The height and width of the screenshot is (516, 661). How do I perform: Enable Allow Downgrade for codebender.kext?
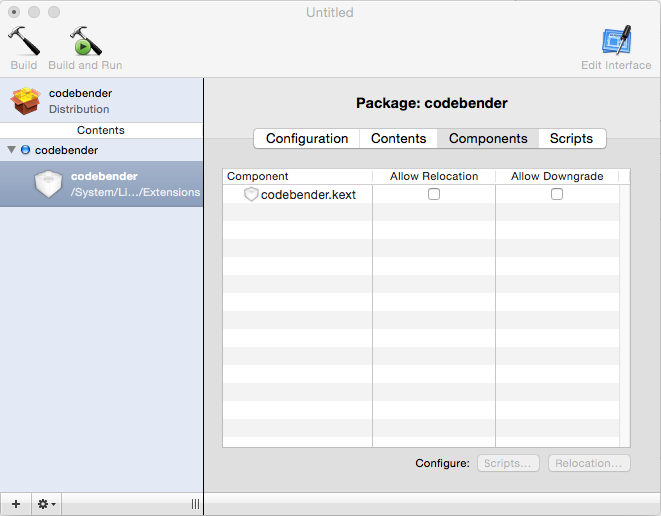(557, 194)
